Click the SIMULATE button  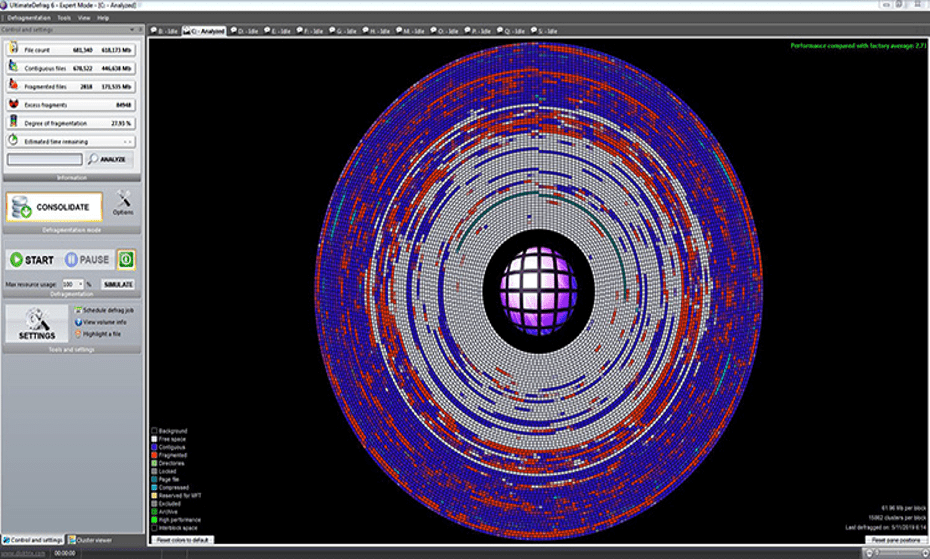coord(118,284)
